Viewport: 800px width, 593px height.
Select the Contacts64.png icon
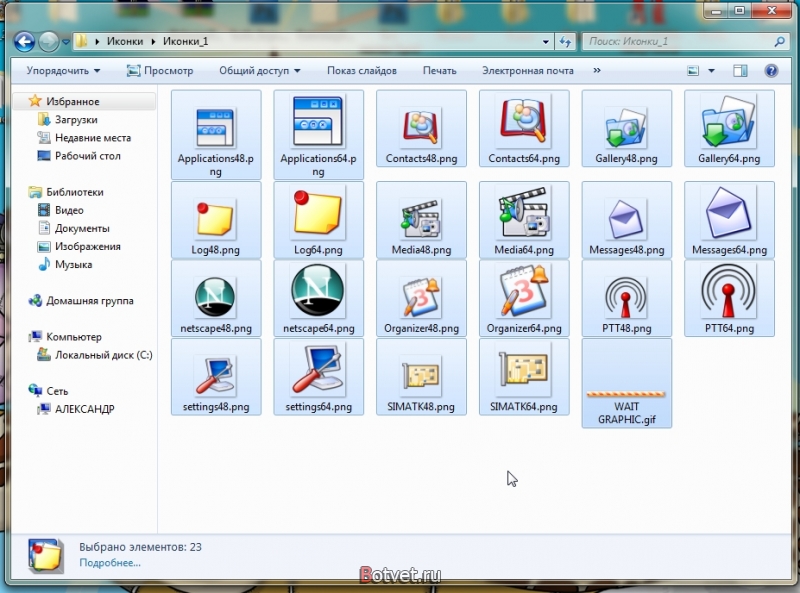coord(524,122)
